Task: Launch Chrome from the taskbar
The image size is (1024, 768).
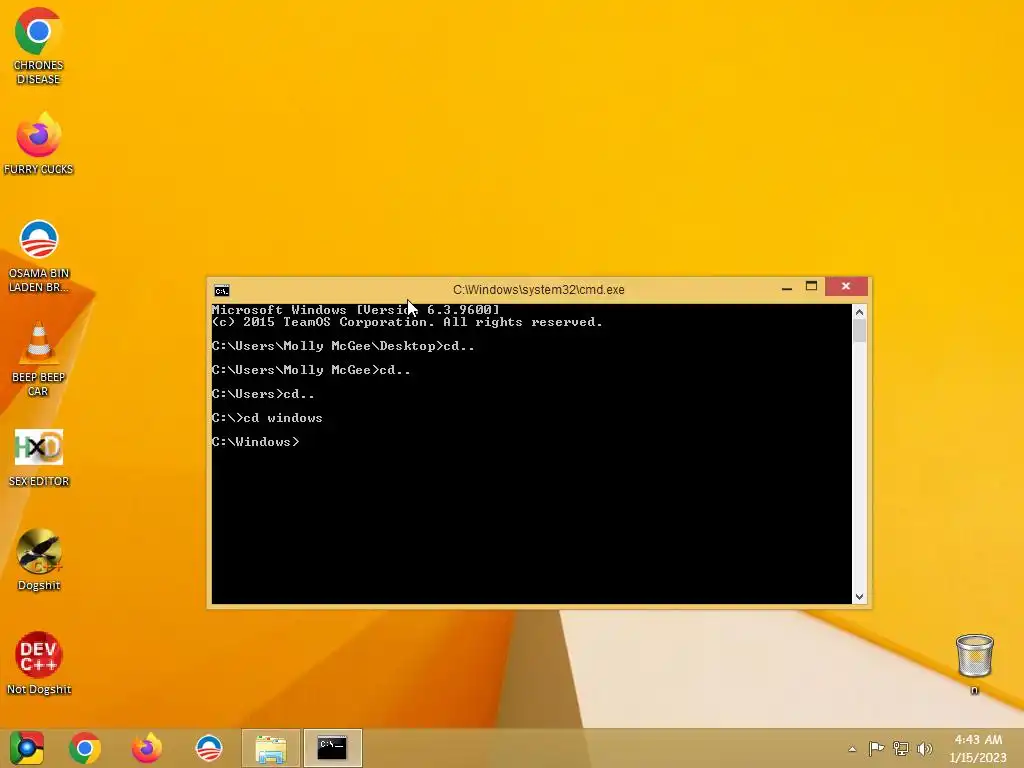Action: (84, 748)
